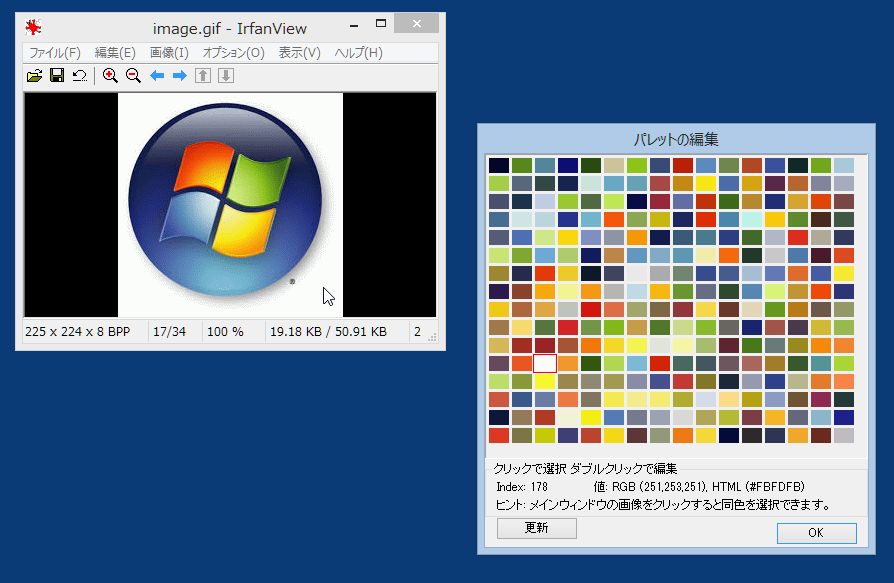Go to the previous image with the left arrow
This screenshot has width=894, height=583.
click(157, 76)
